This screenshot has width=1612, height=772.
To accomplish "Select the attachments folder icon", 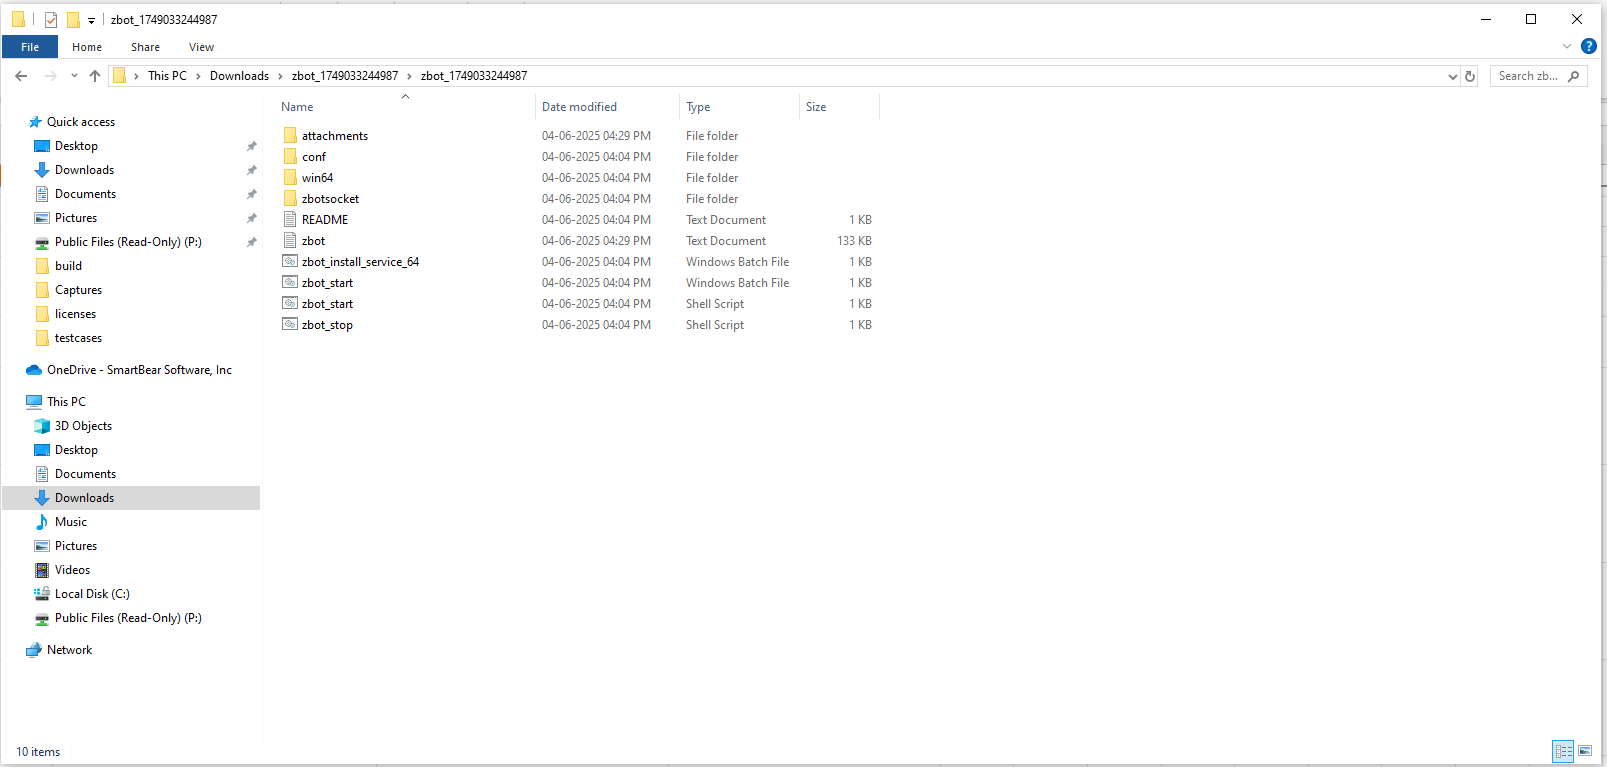I will point(290,136).
